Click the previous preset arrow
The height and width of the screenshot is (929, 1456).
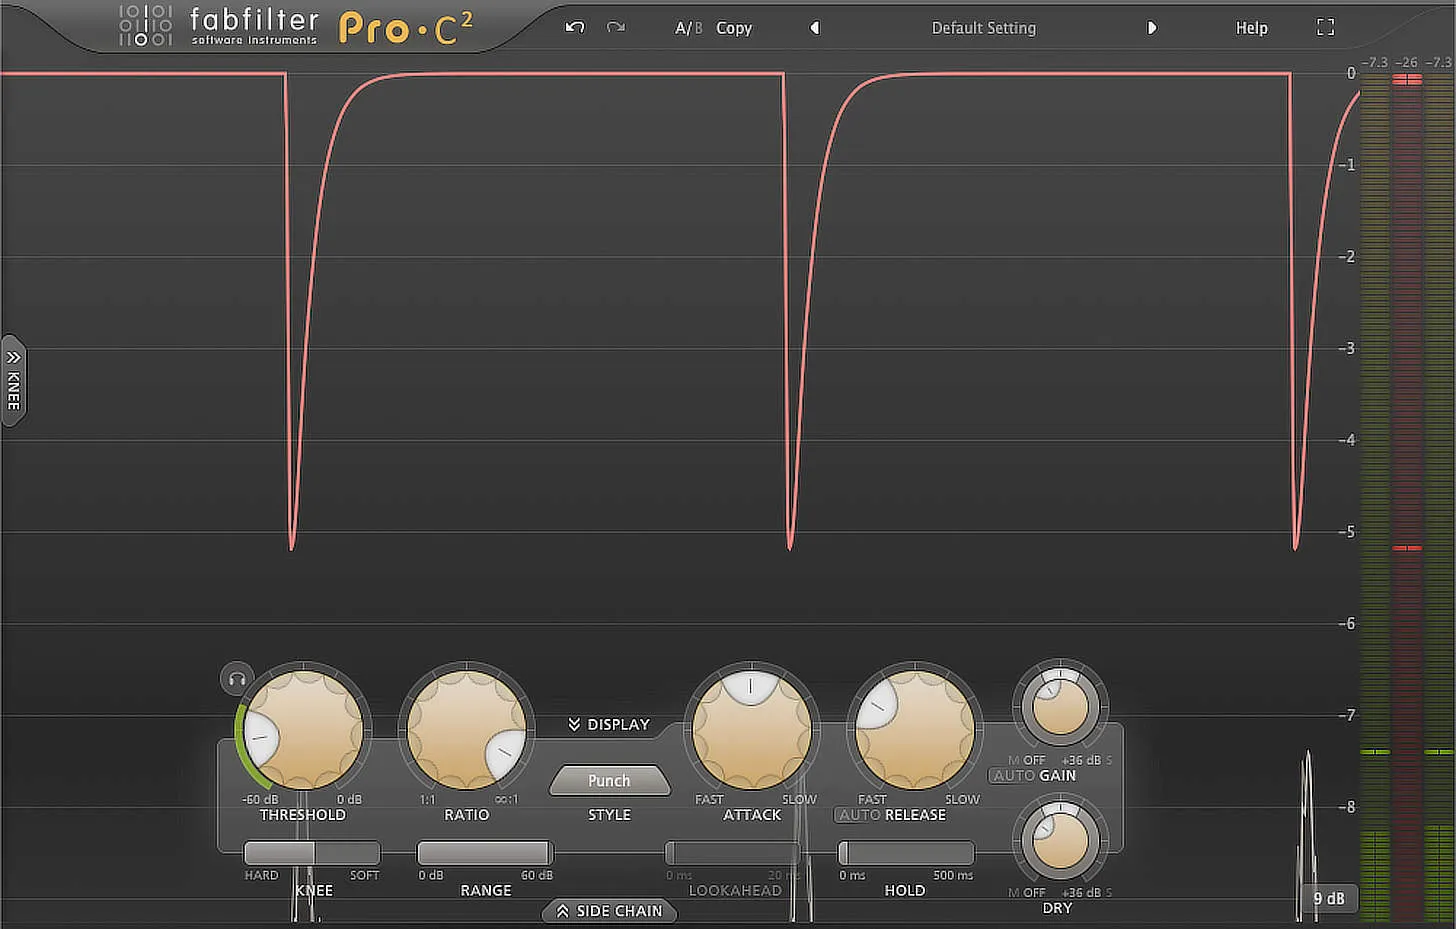coord(814,28)
